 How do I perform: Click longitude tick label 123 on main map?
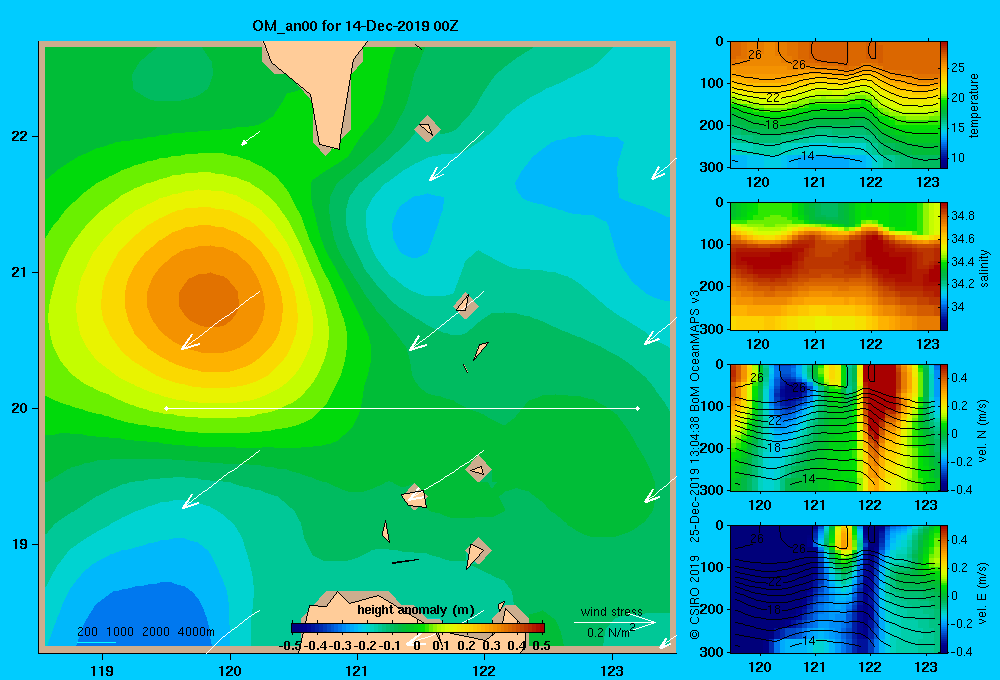(612, 670)
